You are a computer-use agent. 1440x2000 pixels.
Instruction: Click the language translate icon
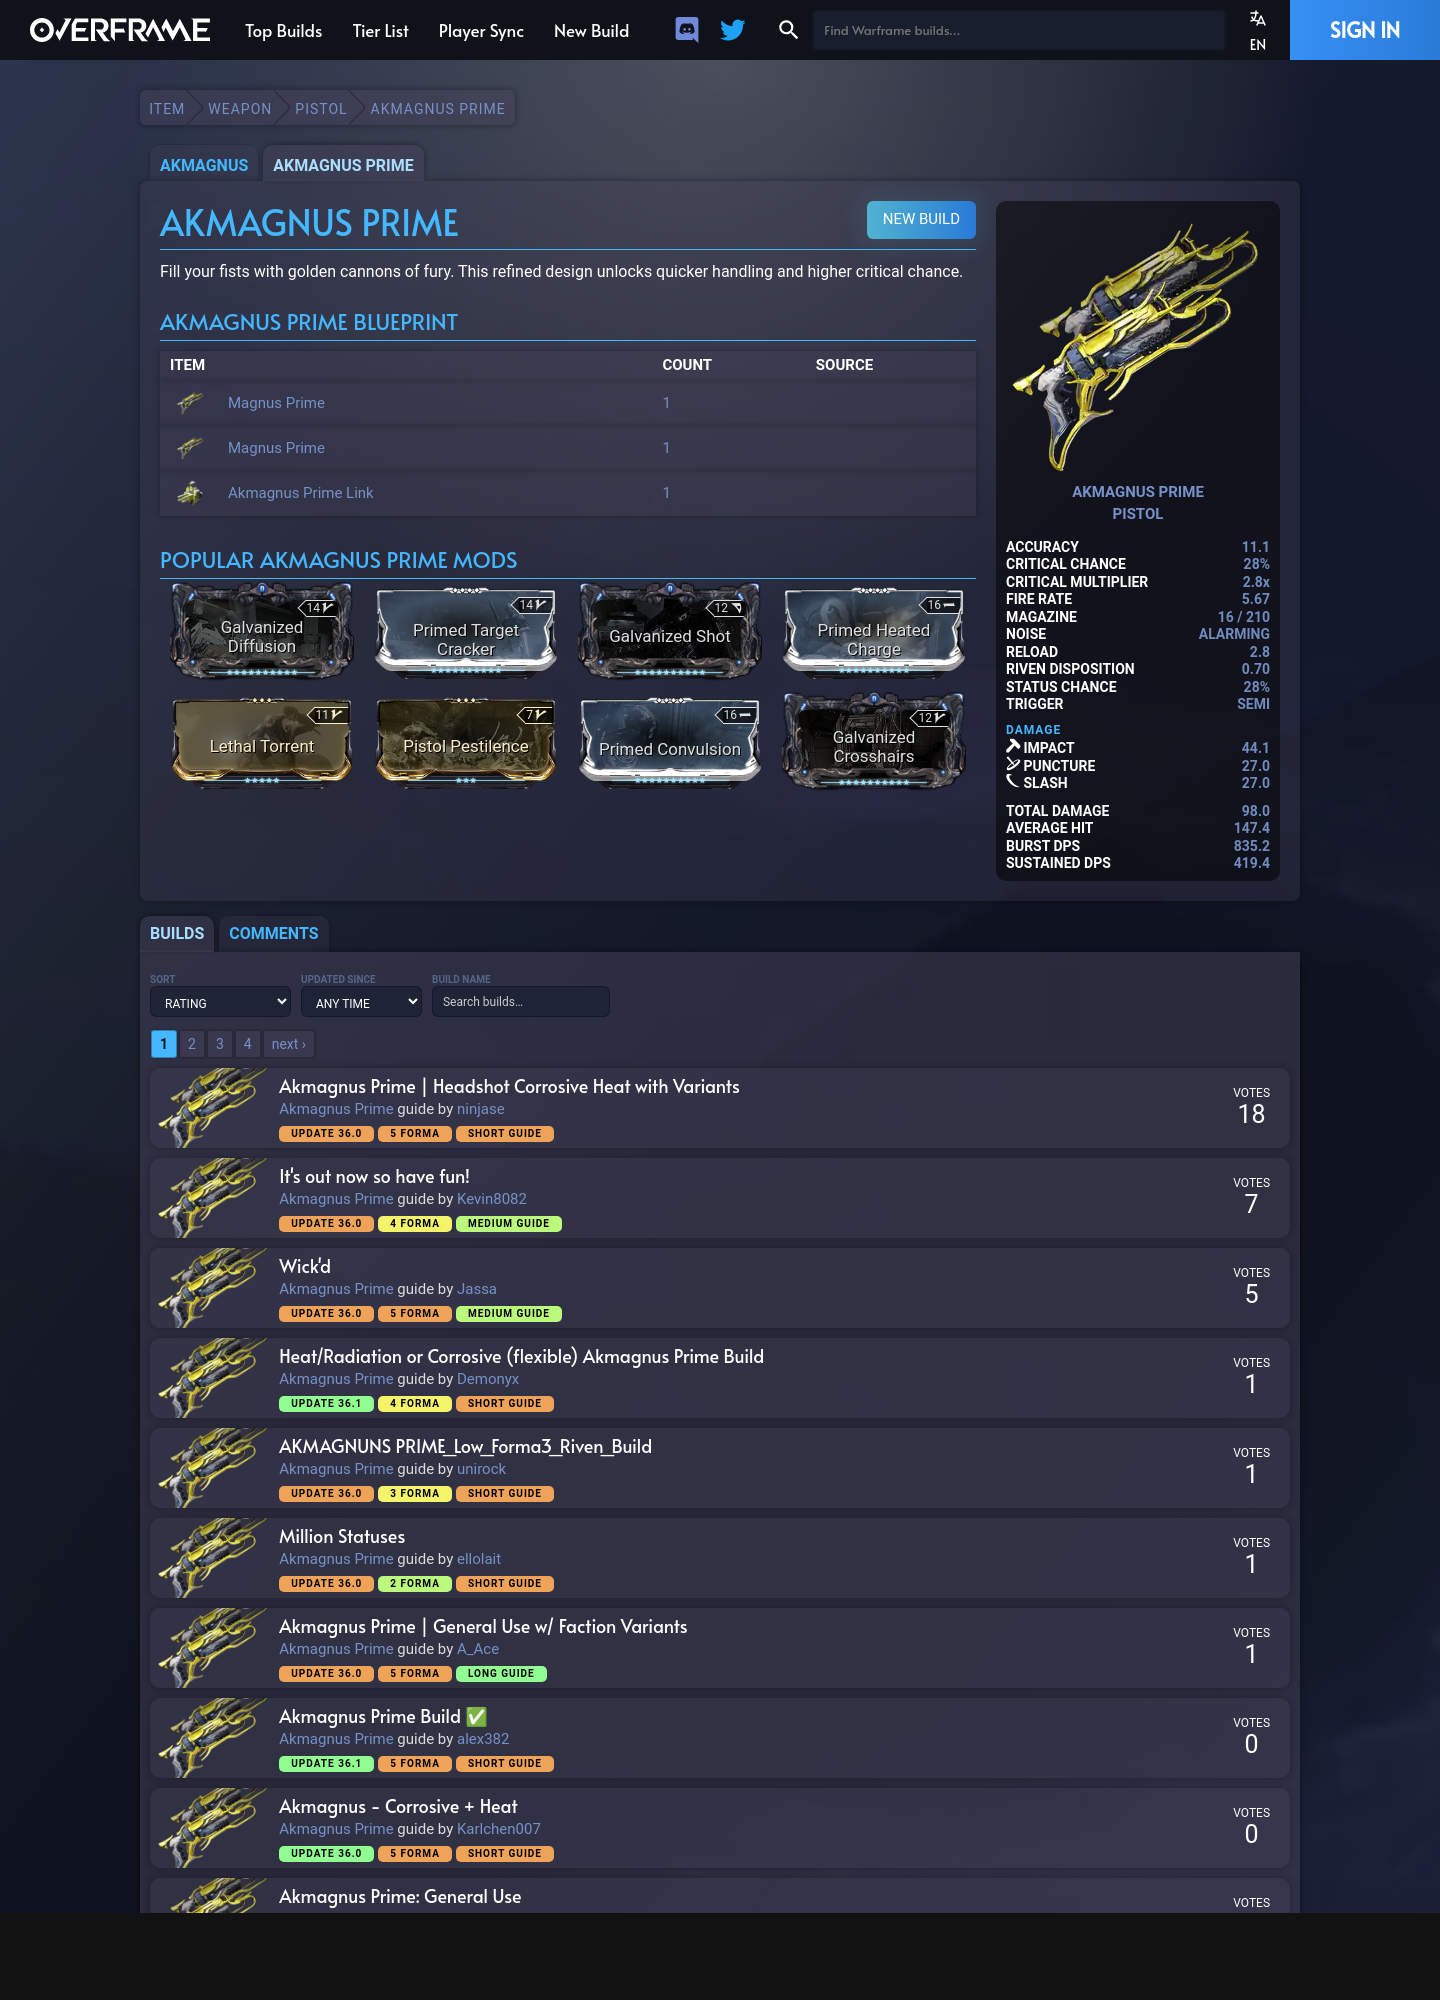[x=1258, y=18]
